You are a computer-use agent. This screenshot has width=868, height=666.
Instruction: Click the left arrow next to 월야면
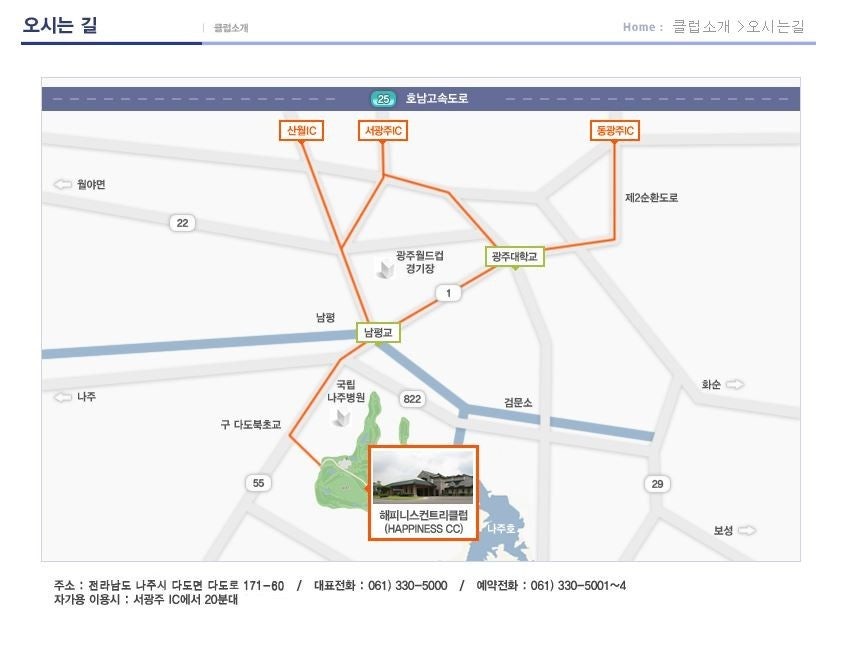click(x=63, y=184)
